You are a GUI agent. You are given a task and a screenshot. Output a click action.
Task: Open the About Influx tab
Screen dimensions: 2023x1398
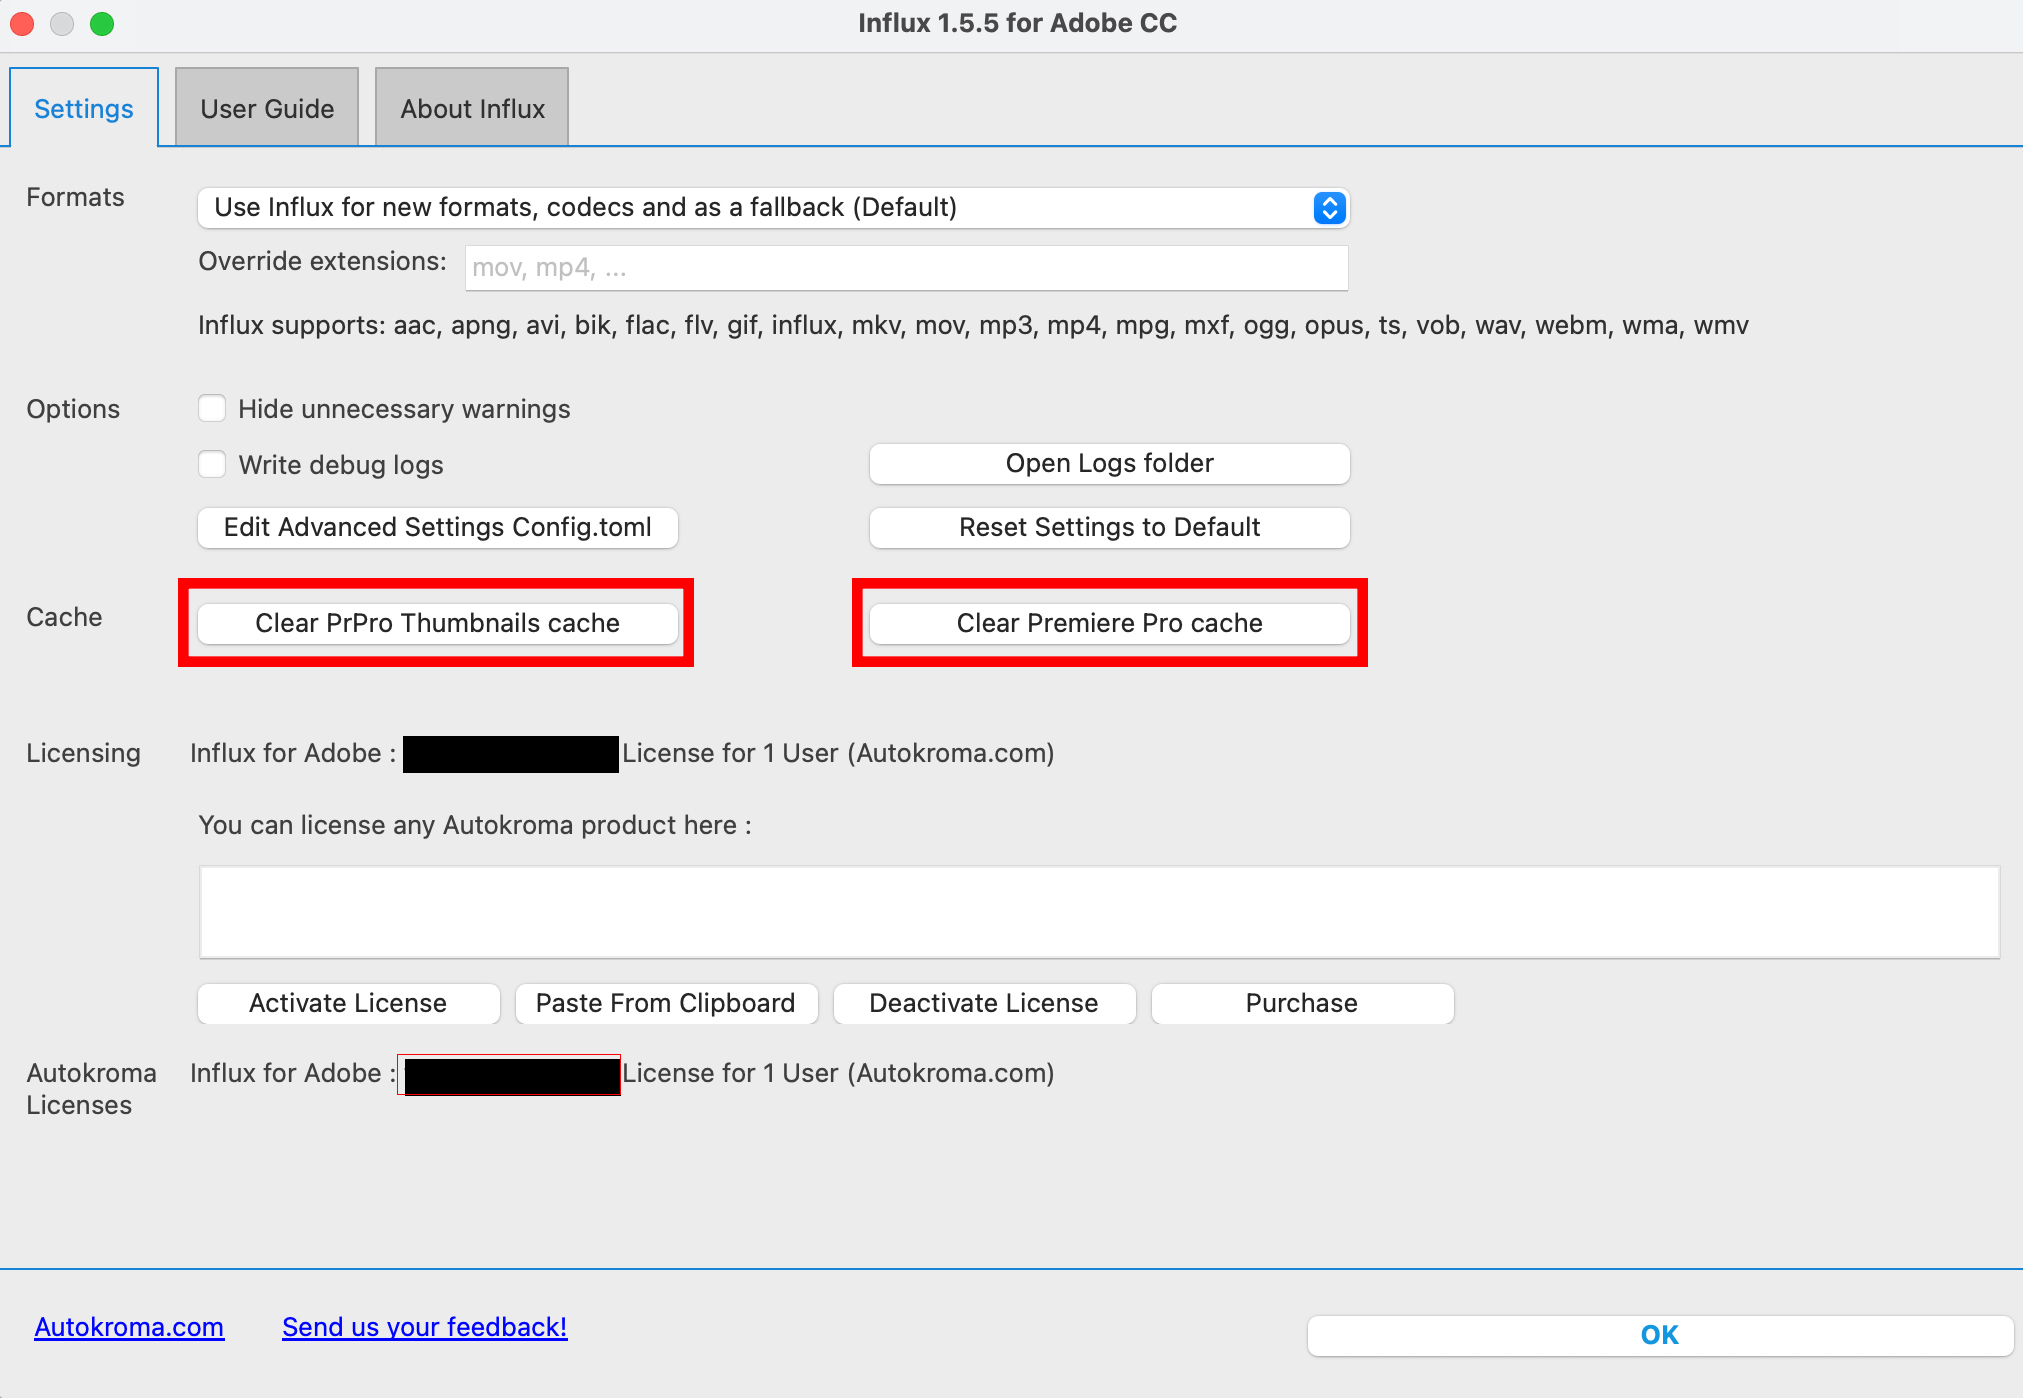472,108
